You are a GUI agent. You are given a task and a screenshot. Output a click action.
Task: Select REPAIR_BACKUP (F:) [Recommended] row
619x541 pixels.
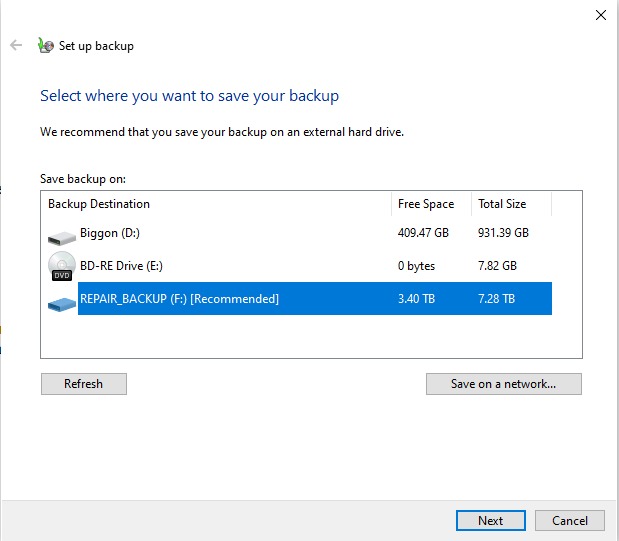[180, 299]
